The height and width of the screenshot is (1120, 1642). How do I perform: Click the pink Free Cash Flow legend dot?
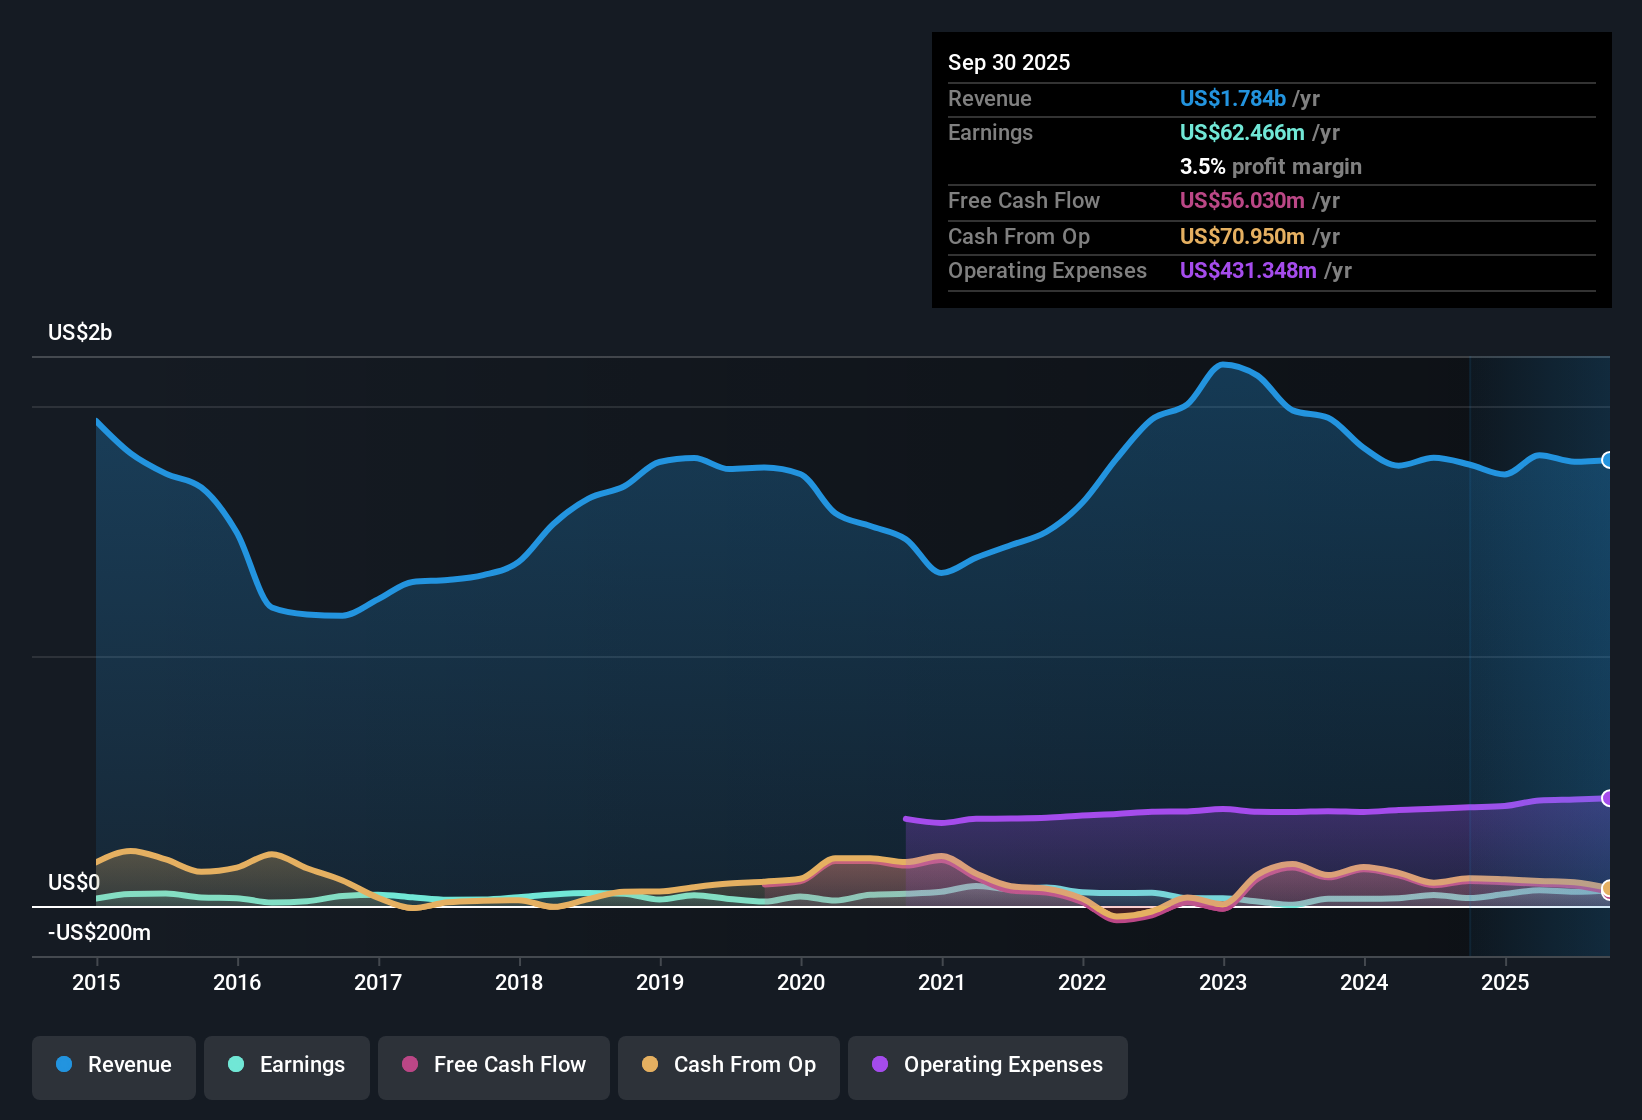tap(407, 1065)
